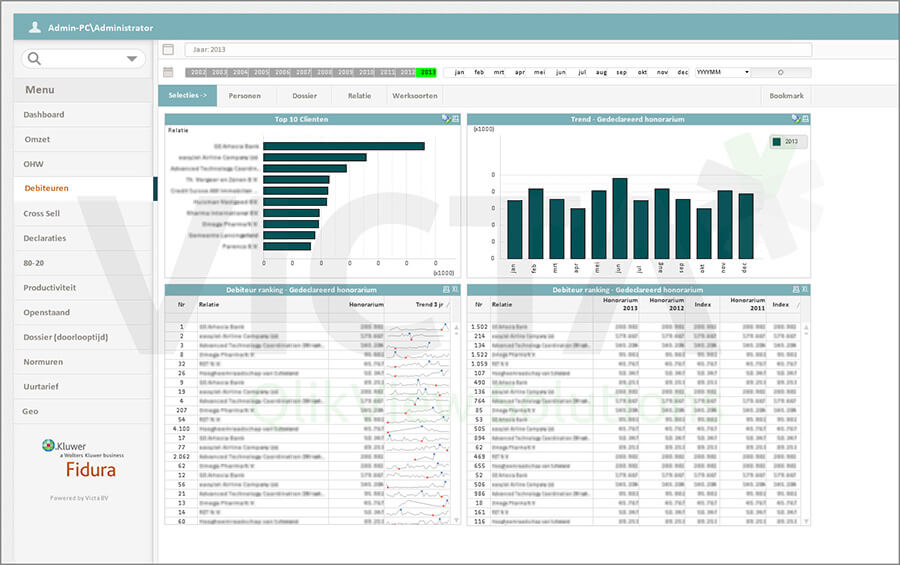Click the fast change icon on Top 10 Clienten

click(445, 119)
